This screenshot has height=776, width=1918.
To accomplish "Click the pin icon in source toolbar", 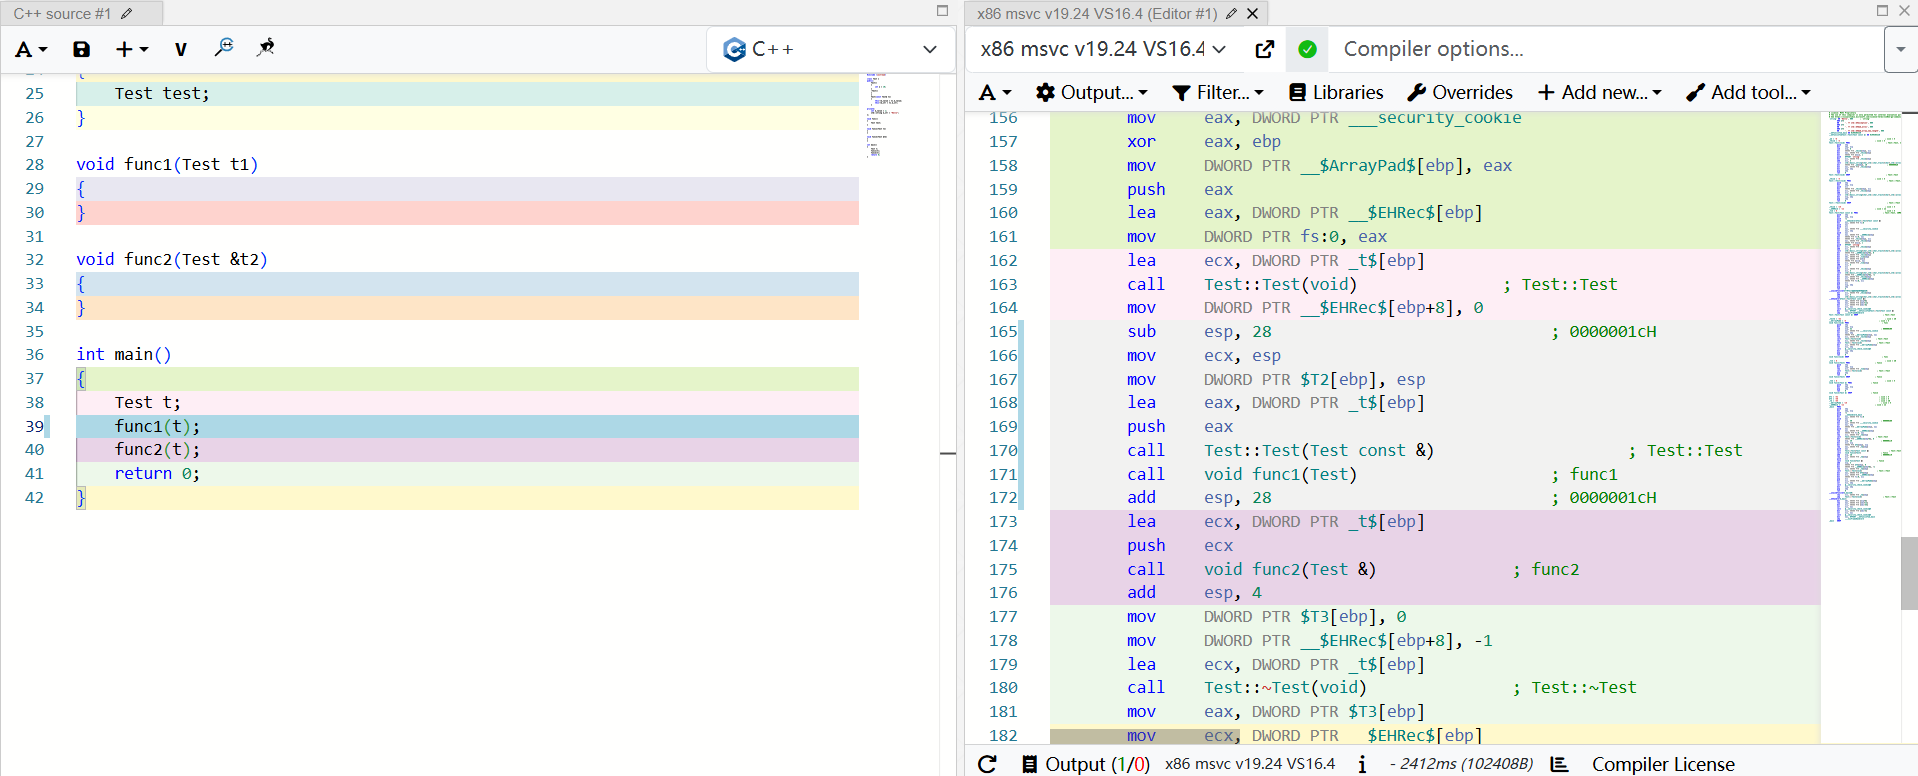I will pyautogui.click(x=265, y=48).
